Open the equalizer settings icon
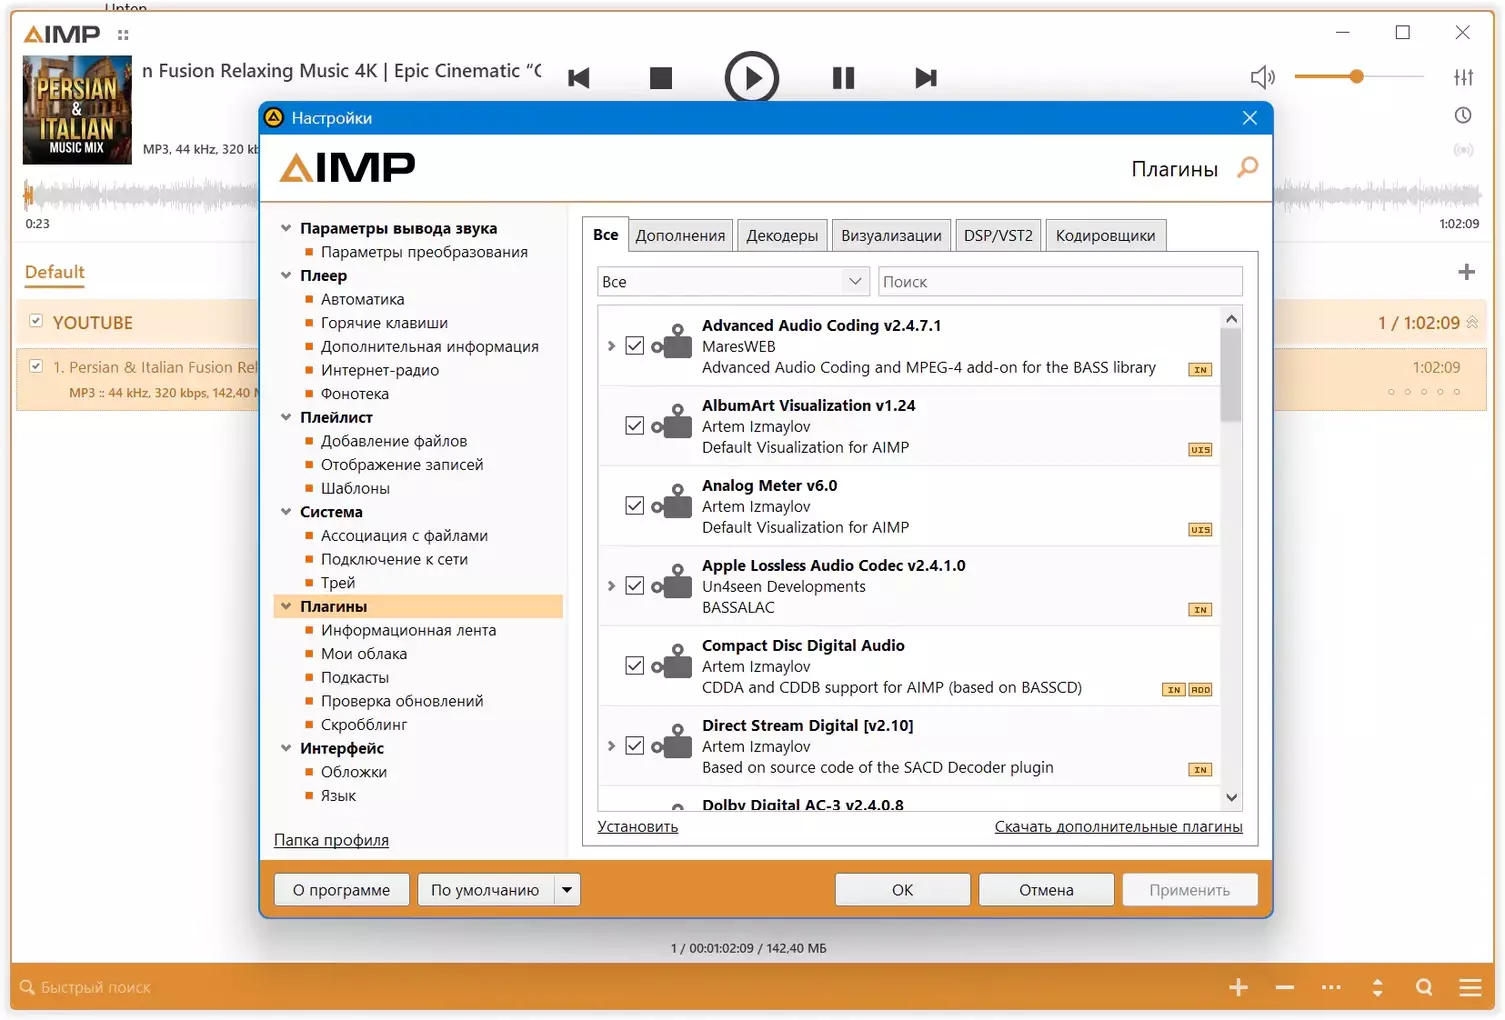 click(x=1463, y=77)
